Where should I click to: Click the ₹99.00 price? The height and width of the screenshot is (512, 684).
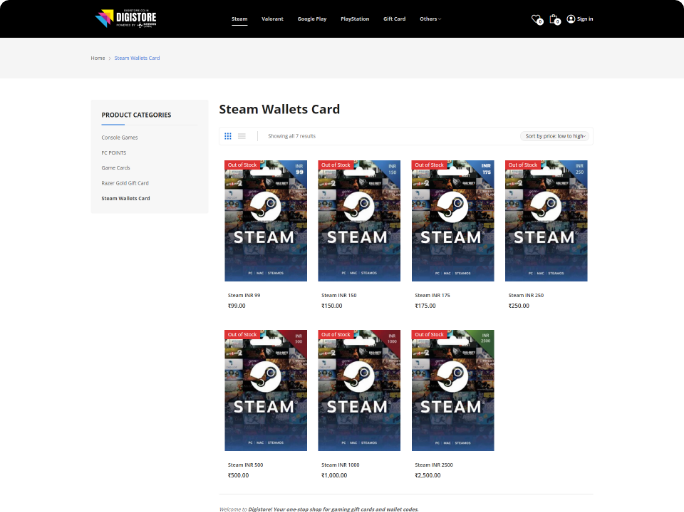(x=236, y=306)
